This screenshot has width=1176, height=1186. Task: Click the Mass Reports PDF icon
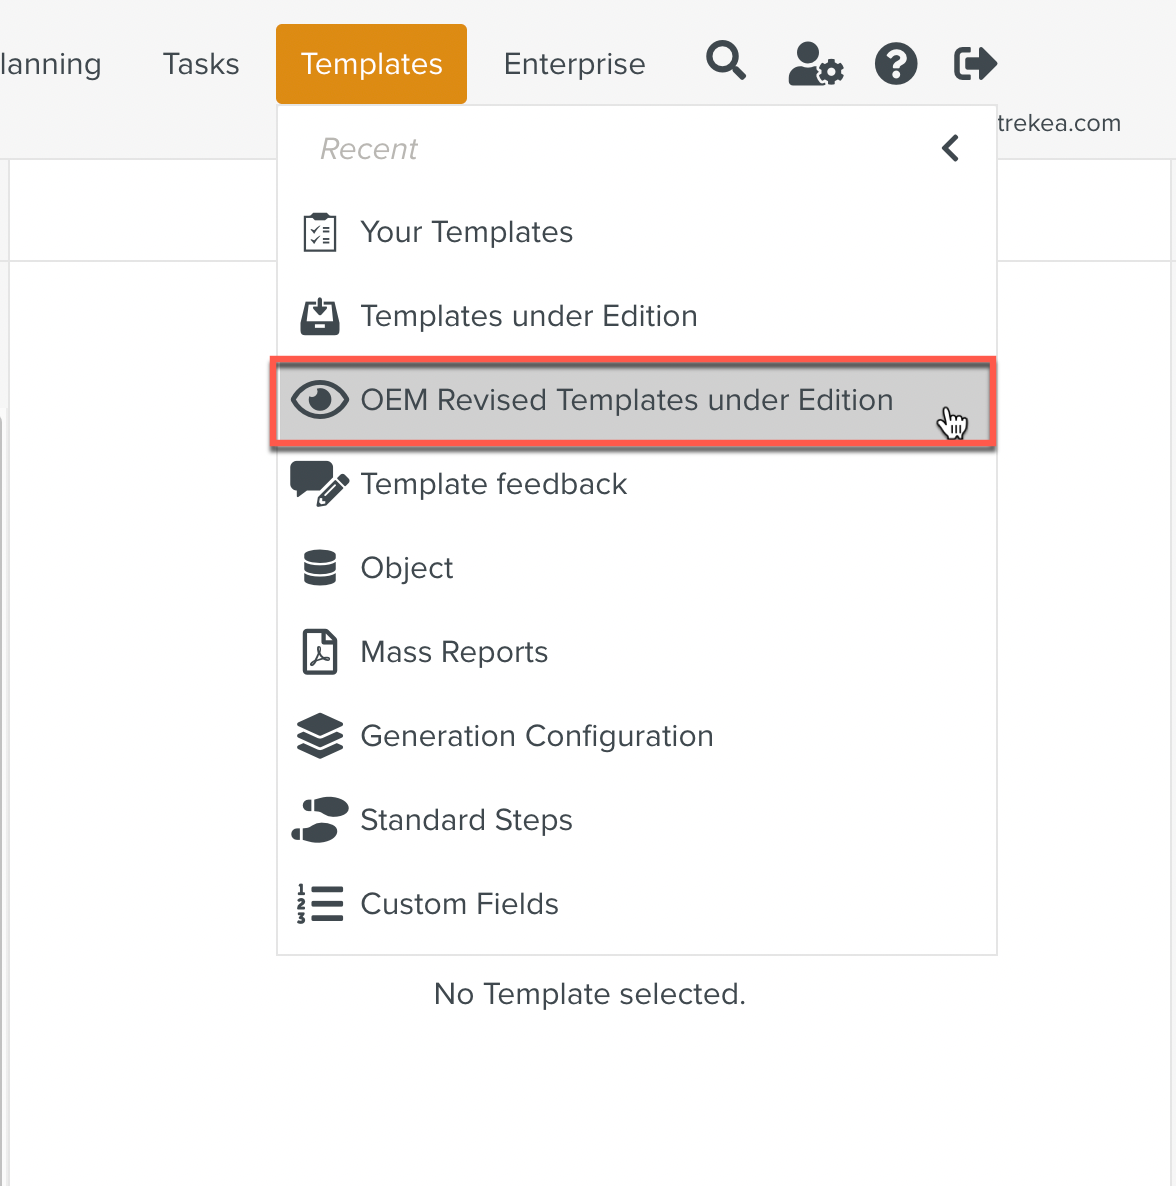pyautogui.click(x=320, y=652)
